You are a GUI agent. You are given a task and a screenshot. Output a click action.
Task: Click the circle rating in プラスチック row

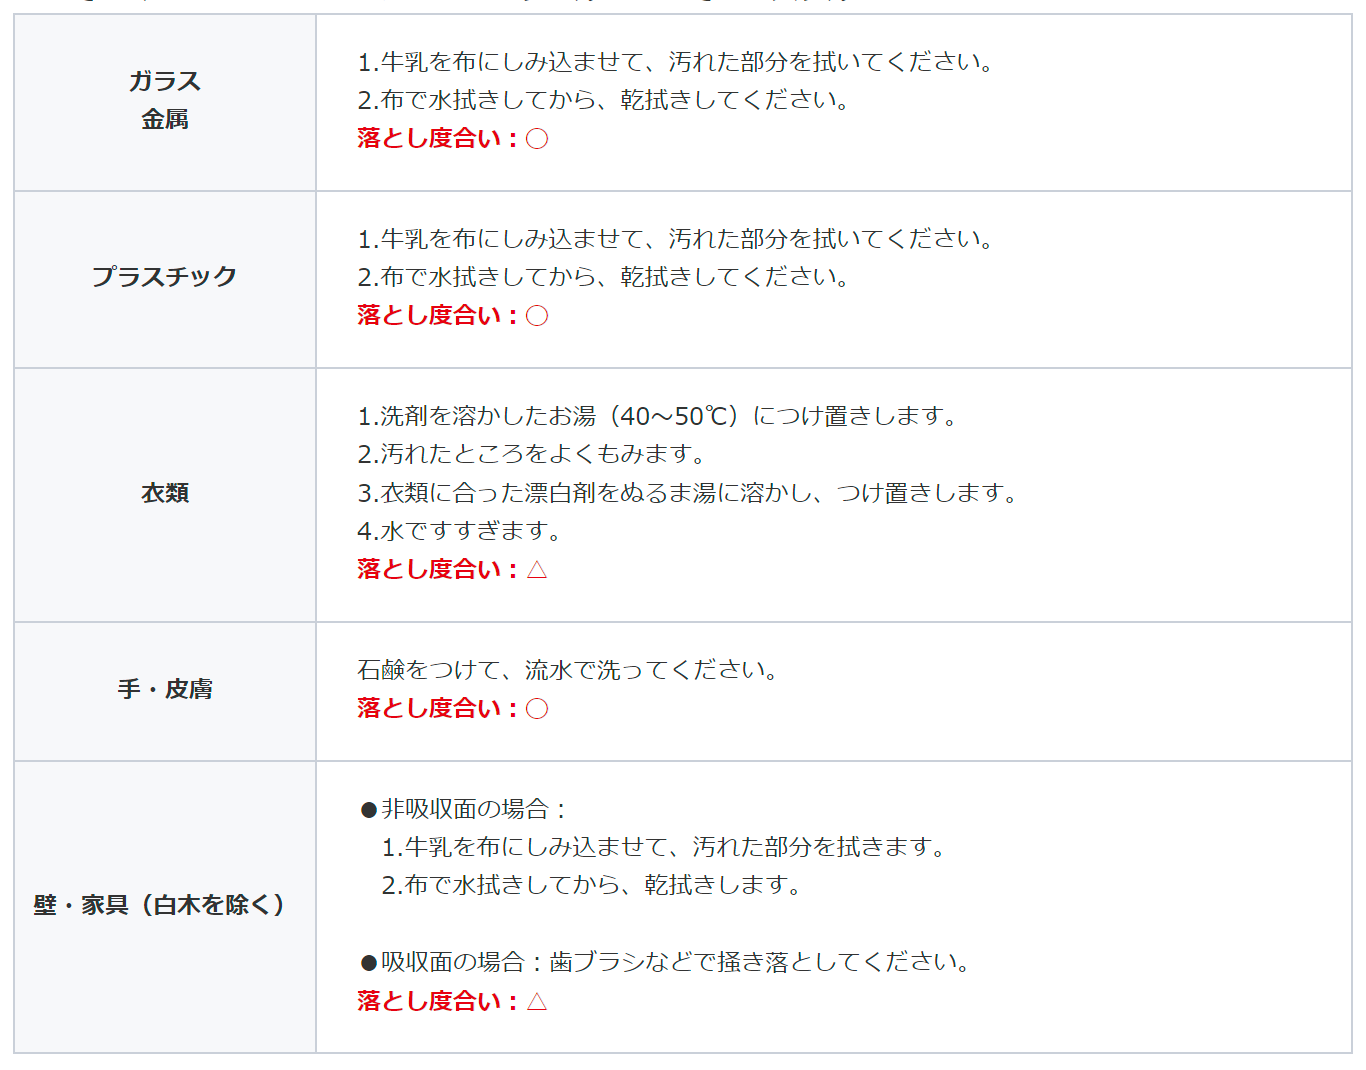pyautogui.click(x=537, y=316)
